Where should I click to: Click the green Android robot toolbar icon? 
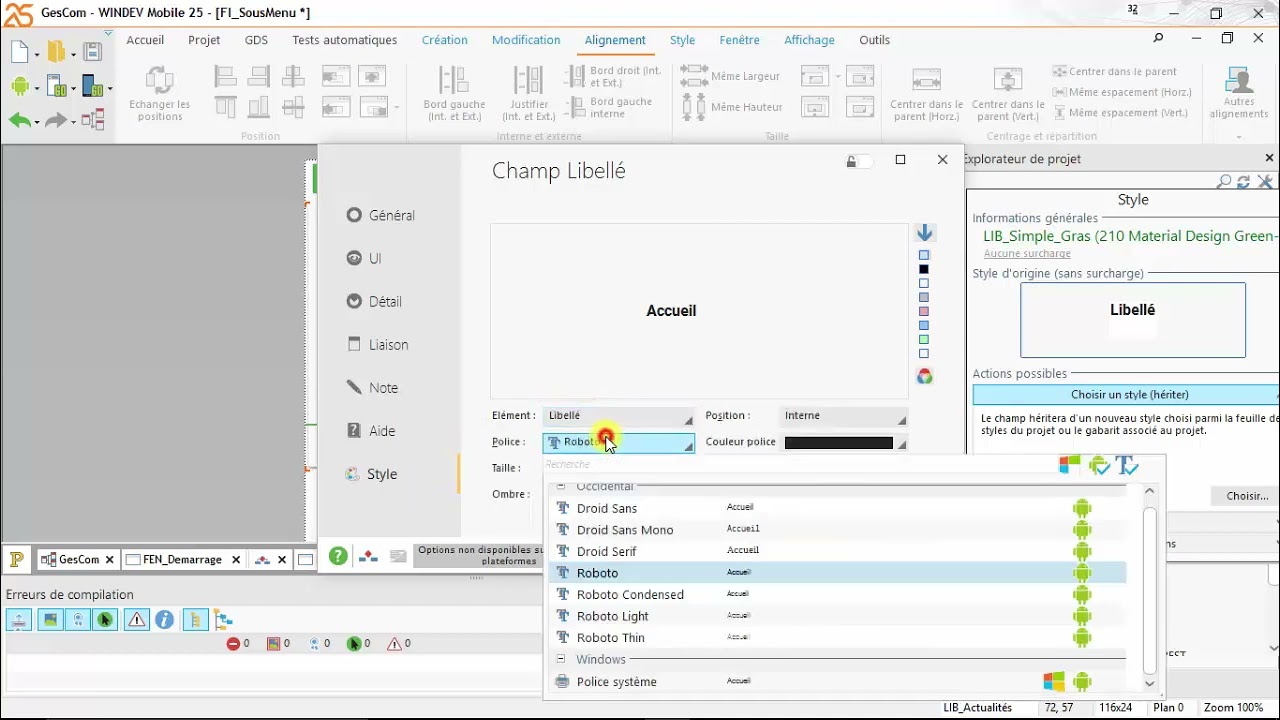[20, 87]
